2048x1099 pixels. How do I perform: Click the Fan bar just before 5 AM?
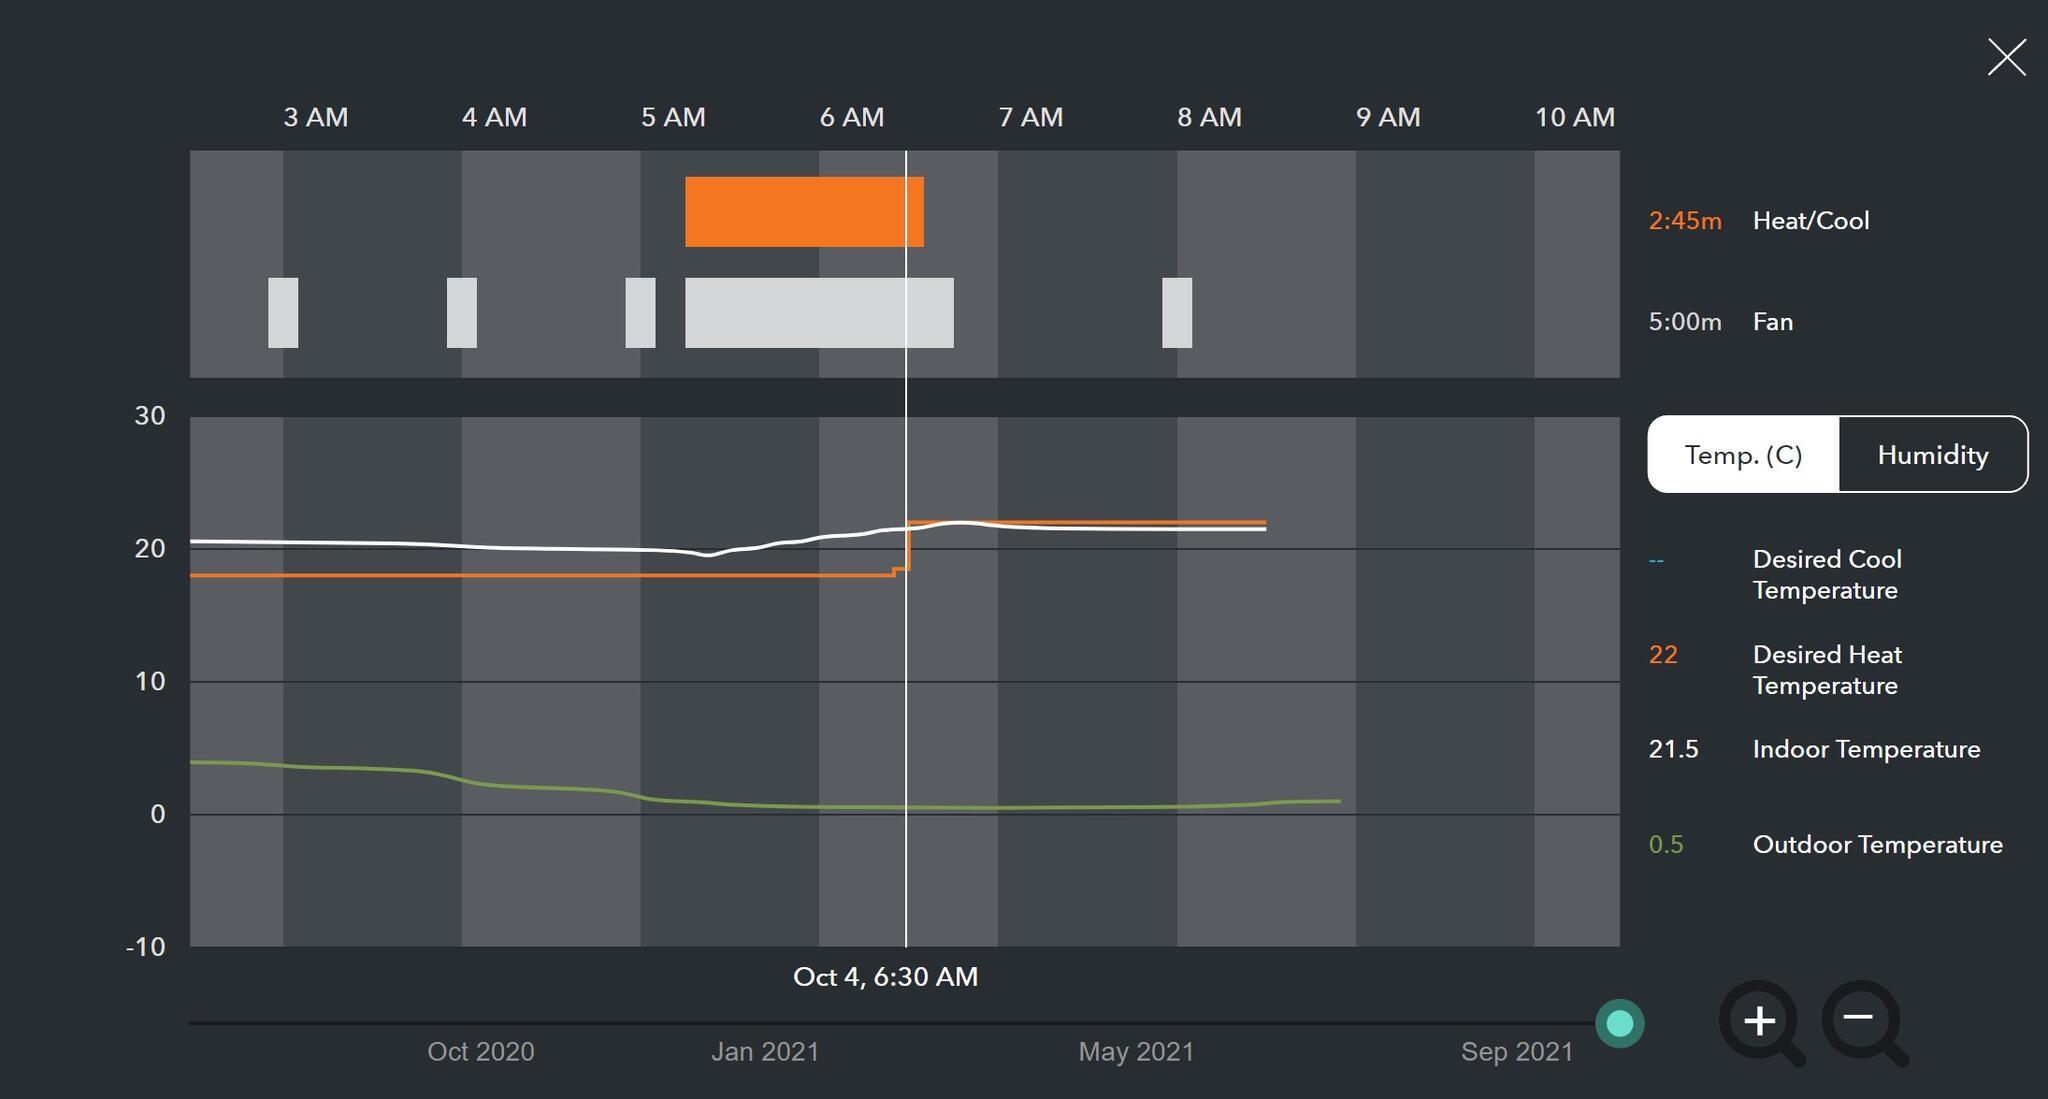click(640, 313)
